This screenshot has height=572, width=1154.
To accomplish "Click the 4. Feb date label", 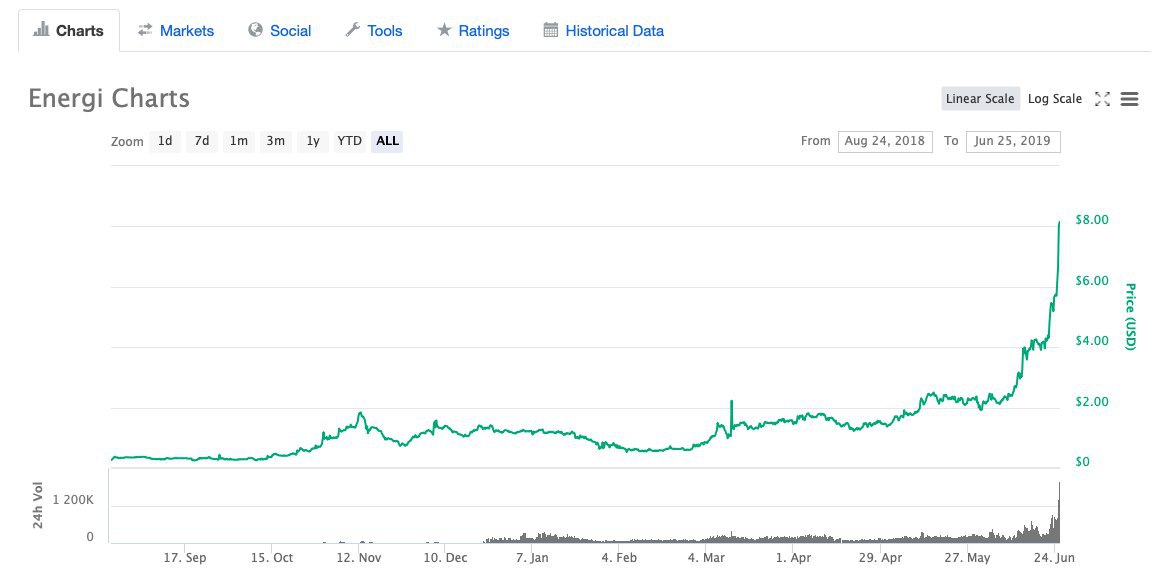I will point(619,558).
